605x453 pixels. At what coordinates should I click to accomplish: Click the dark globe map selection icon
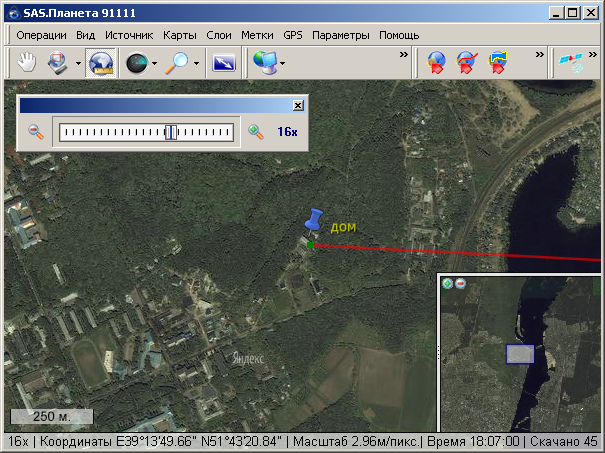(136, 63)
